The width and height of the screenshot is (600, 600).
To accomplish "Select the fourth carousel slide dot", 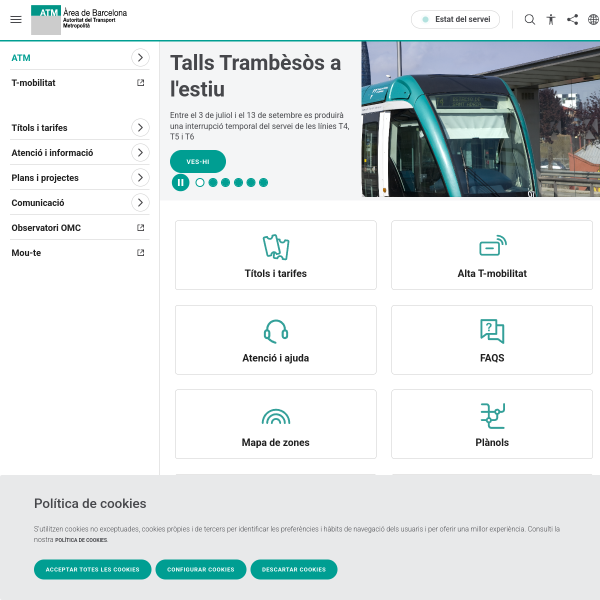I will (238, 183).
